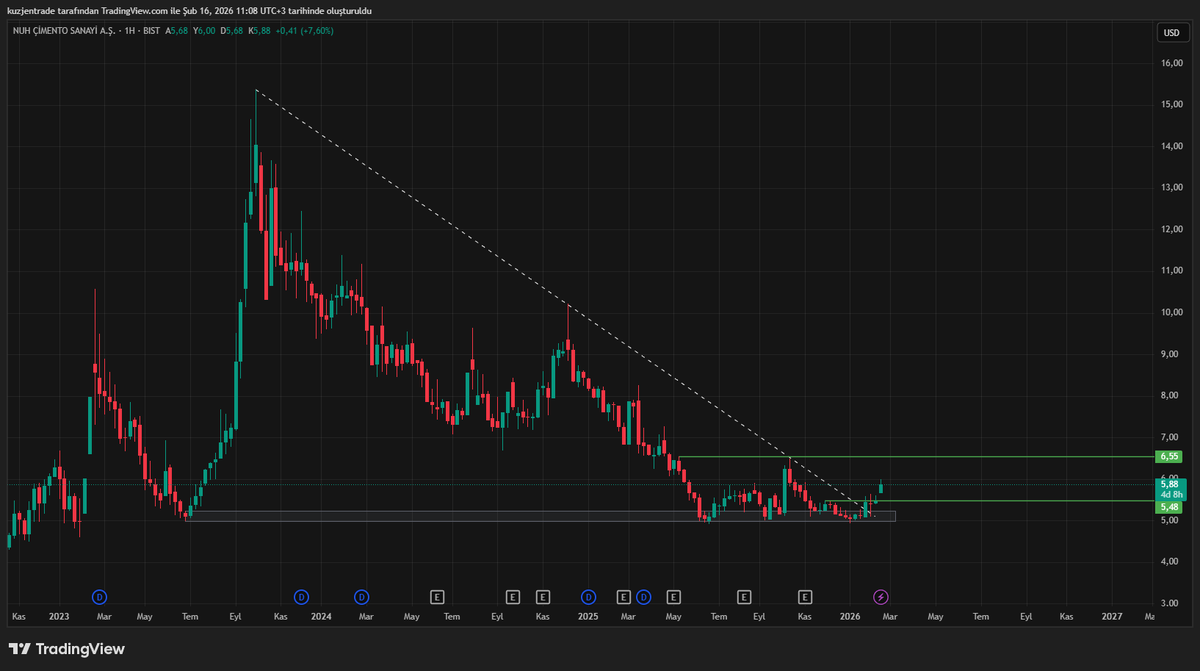Click the 5,88 current price label
Image resolution: width=1200 pixels, height=671 pixels.
[x=1171, y=484]
